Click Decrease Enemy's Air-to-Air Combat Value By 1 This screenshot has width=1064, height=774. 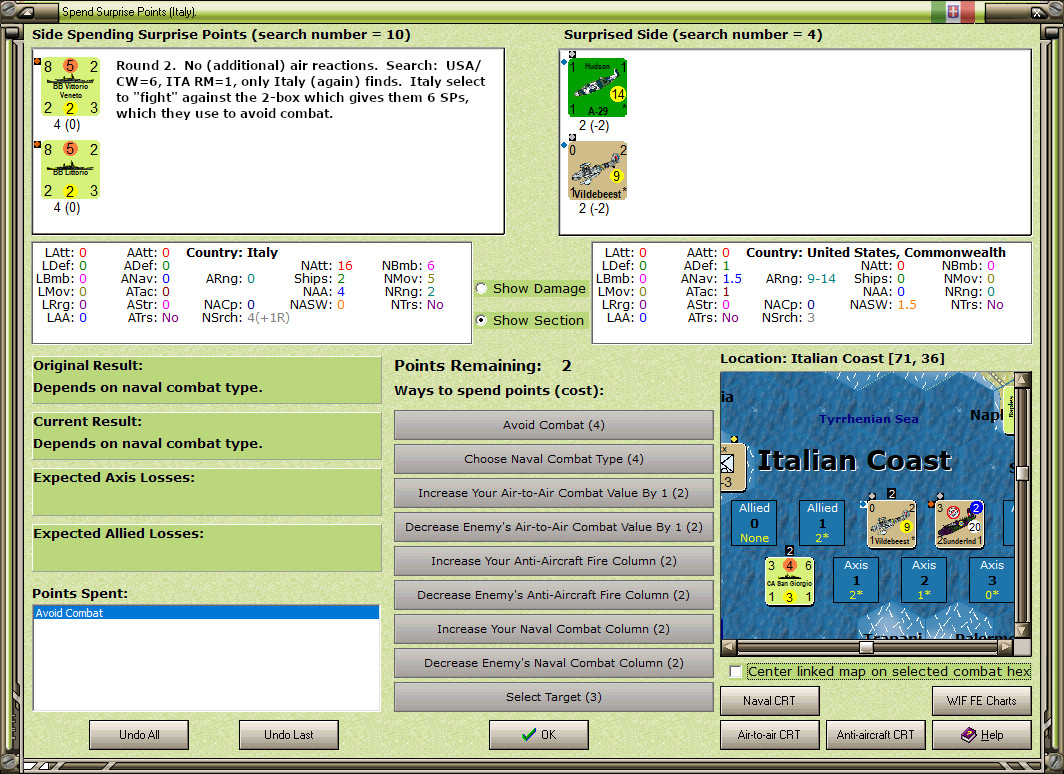click(x=554, y=527)
